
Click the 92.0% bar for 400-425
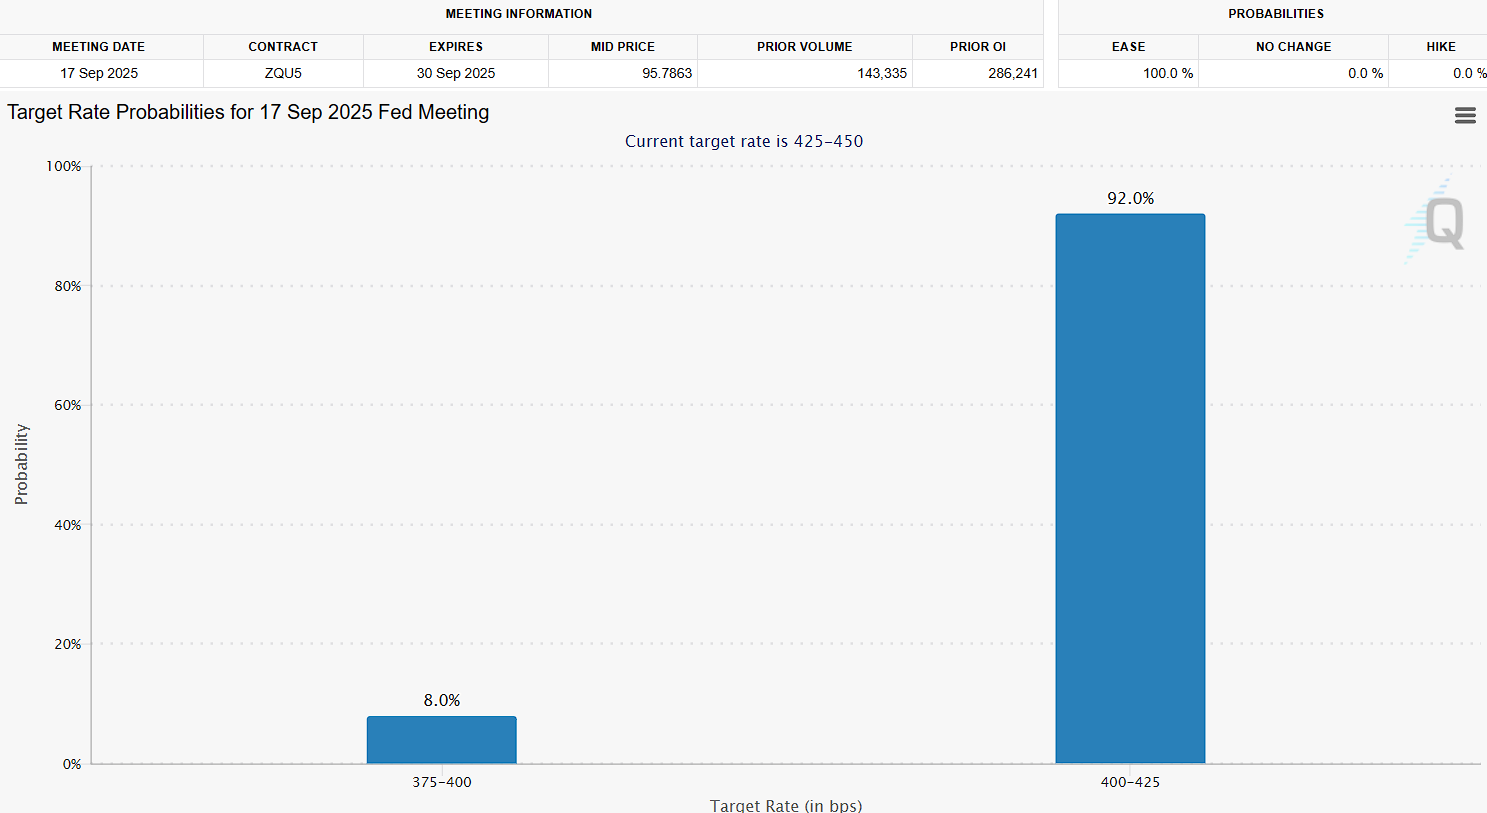[1130, 488]
